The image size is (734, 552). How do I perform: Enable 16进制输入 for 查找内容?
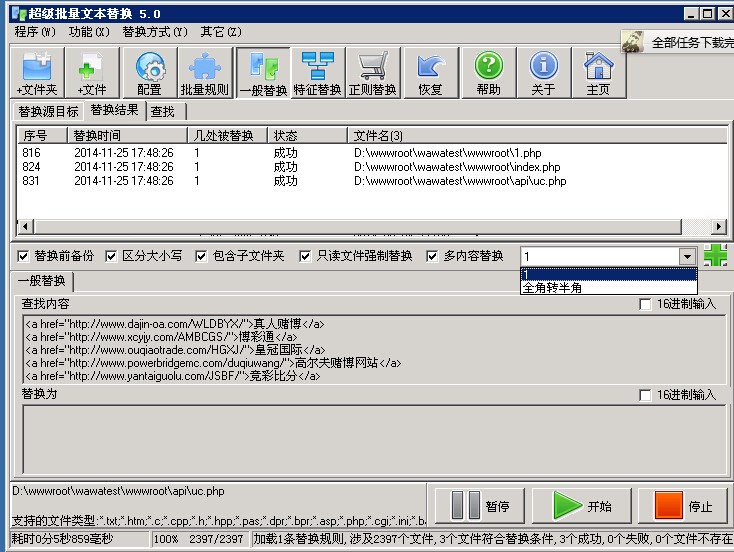(x=646, y=304)
